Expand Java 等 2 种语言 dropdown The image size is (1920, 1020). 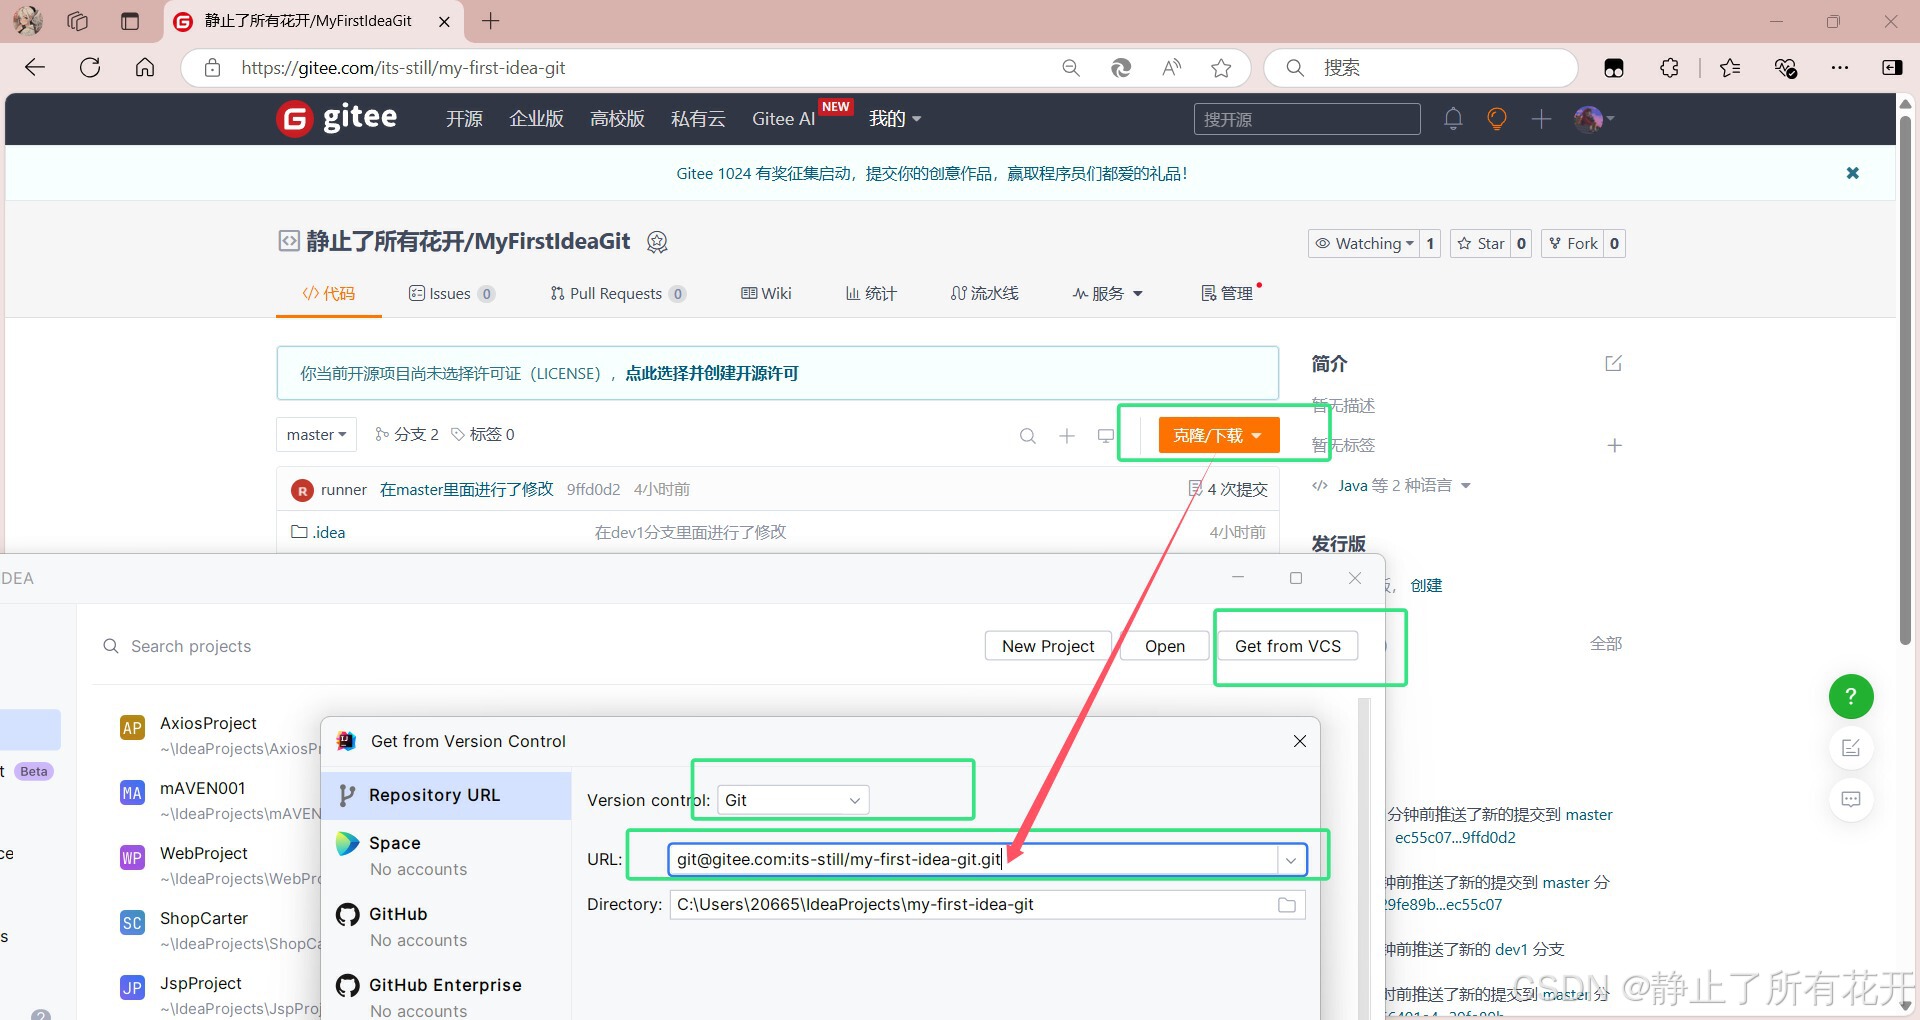pyautogui.click(x=1392, y=485)
